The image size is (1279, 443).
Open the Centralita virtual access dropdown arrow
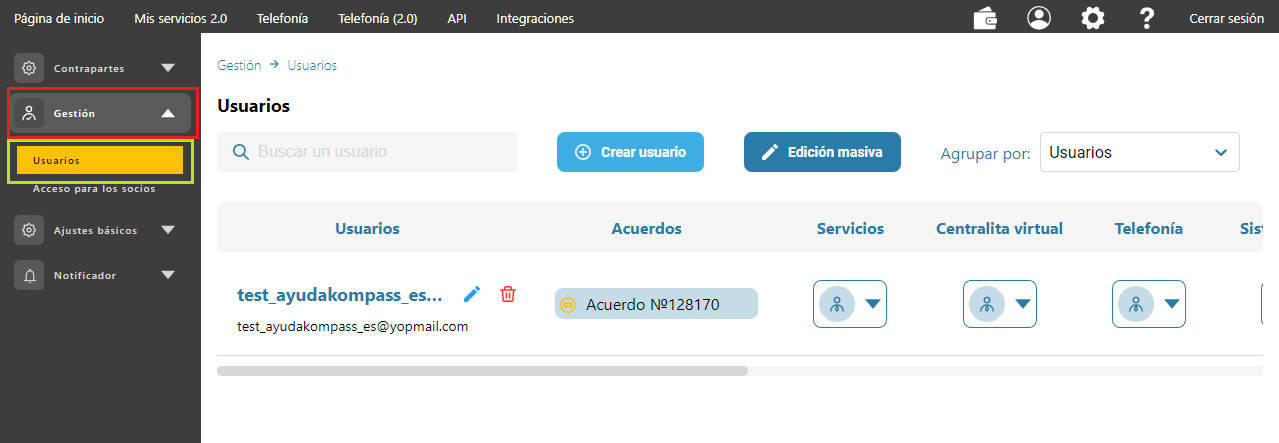1023,304
